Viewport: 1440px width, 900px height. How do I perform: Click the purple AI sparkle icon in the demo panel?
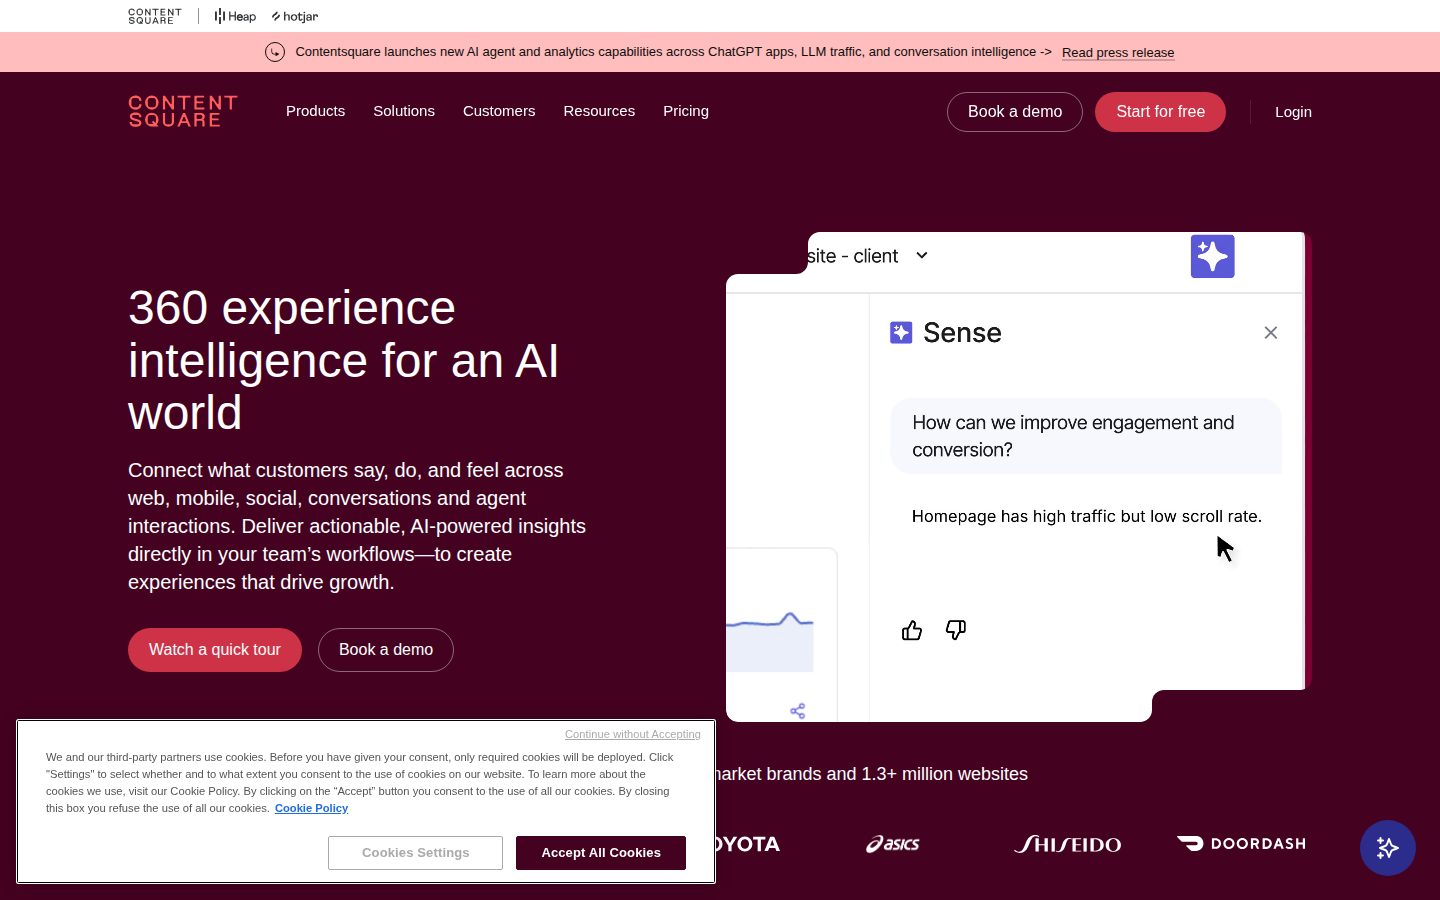click(1212, 256)
